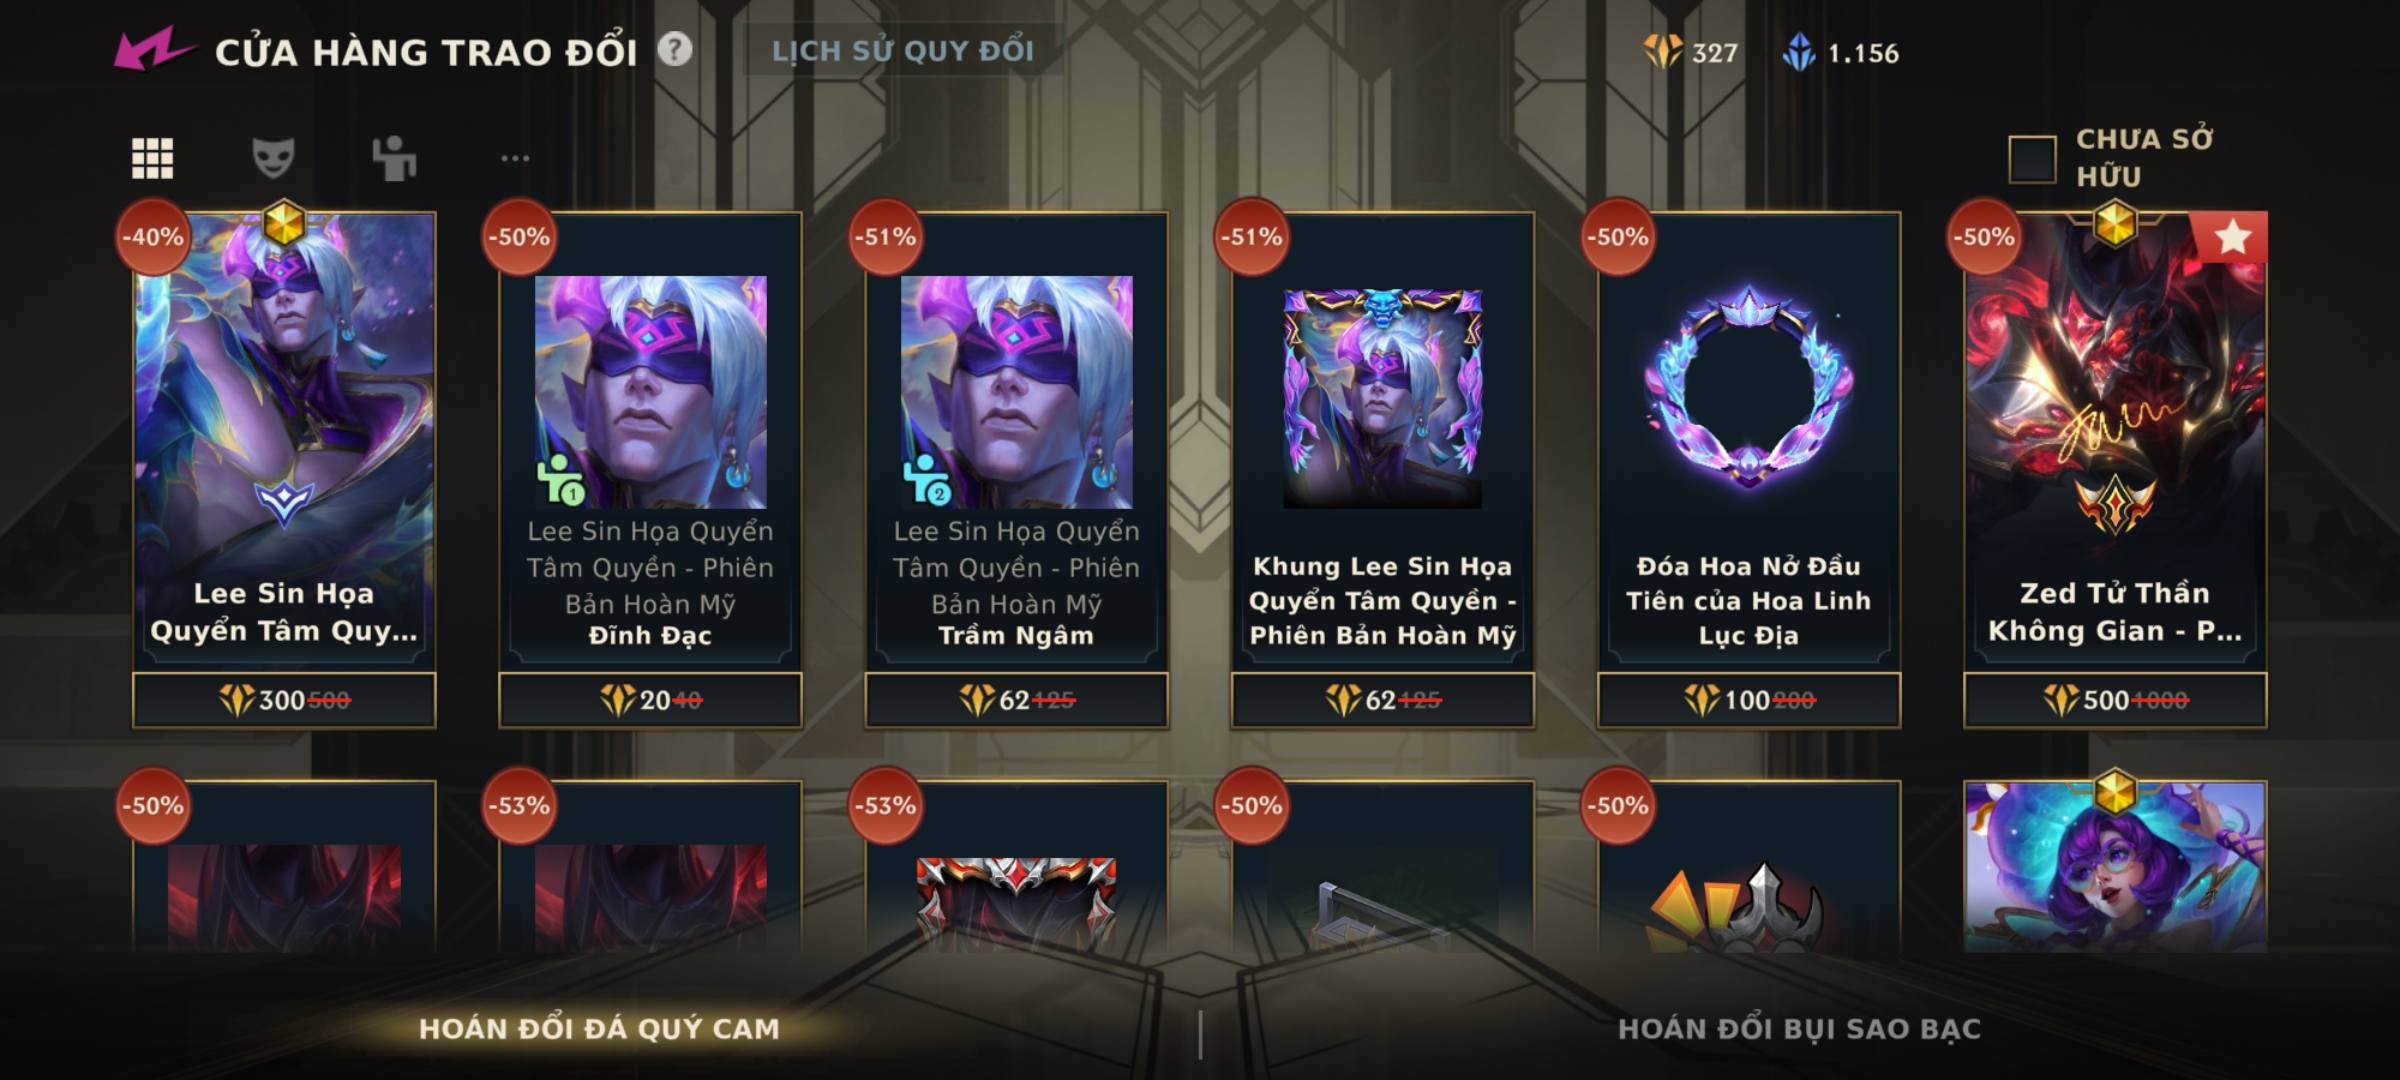
Task: Open Khung Lee Sin Họa Quyển frame card
Action: pos(1383,441)
